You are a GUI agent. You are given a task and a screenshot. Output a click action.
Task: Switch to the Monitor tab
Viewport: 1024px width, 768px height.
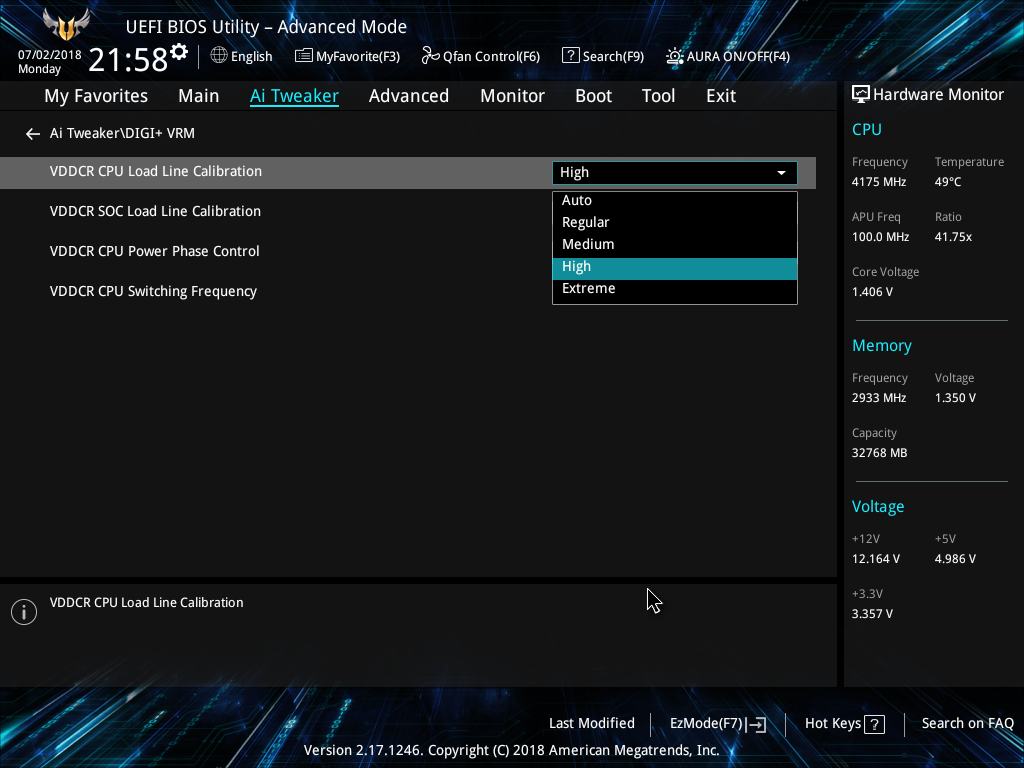click(x=512, y=96)
